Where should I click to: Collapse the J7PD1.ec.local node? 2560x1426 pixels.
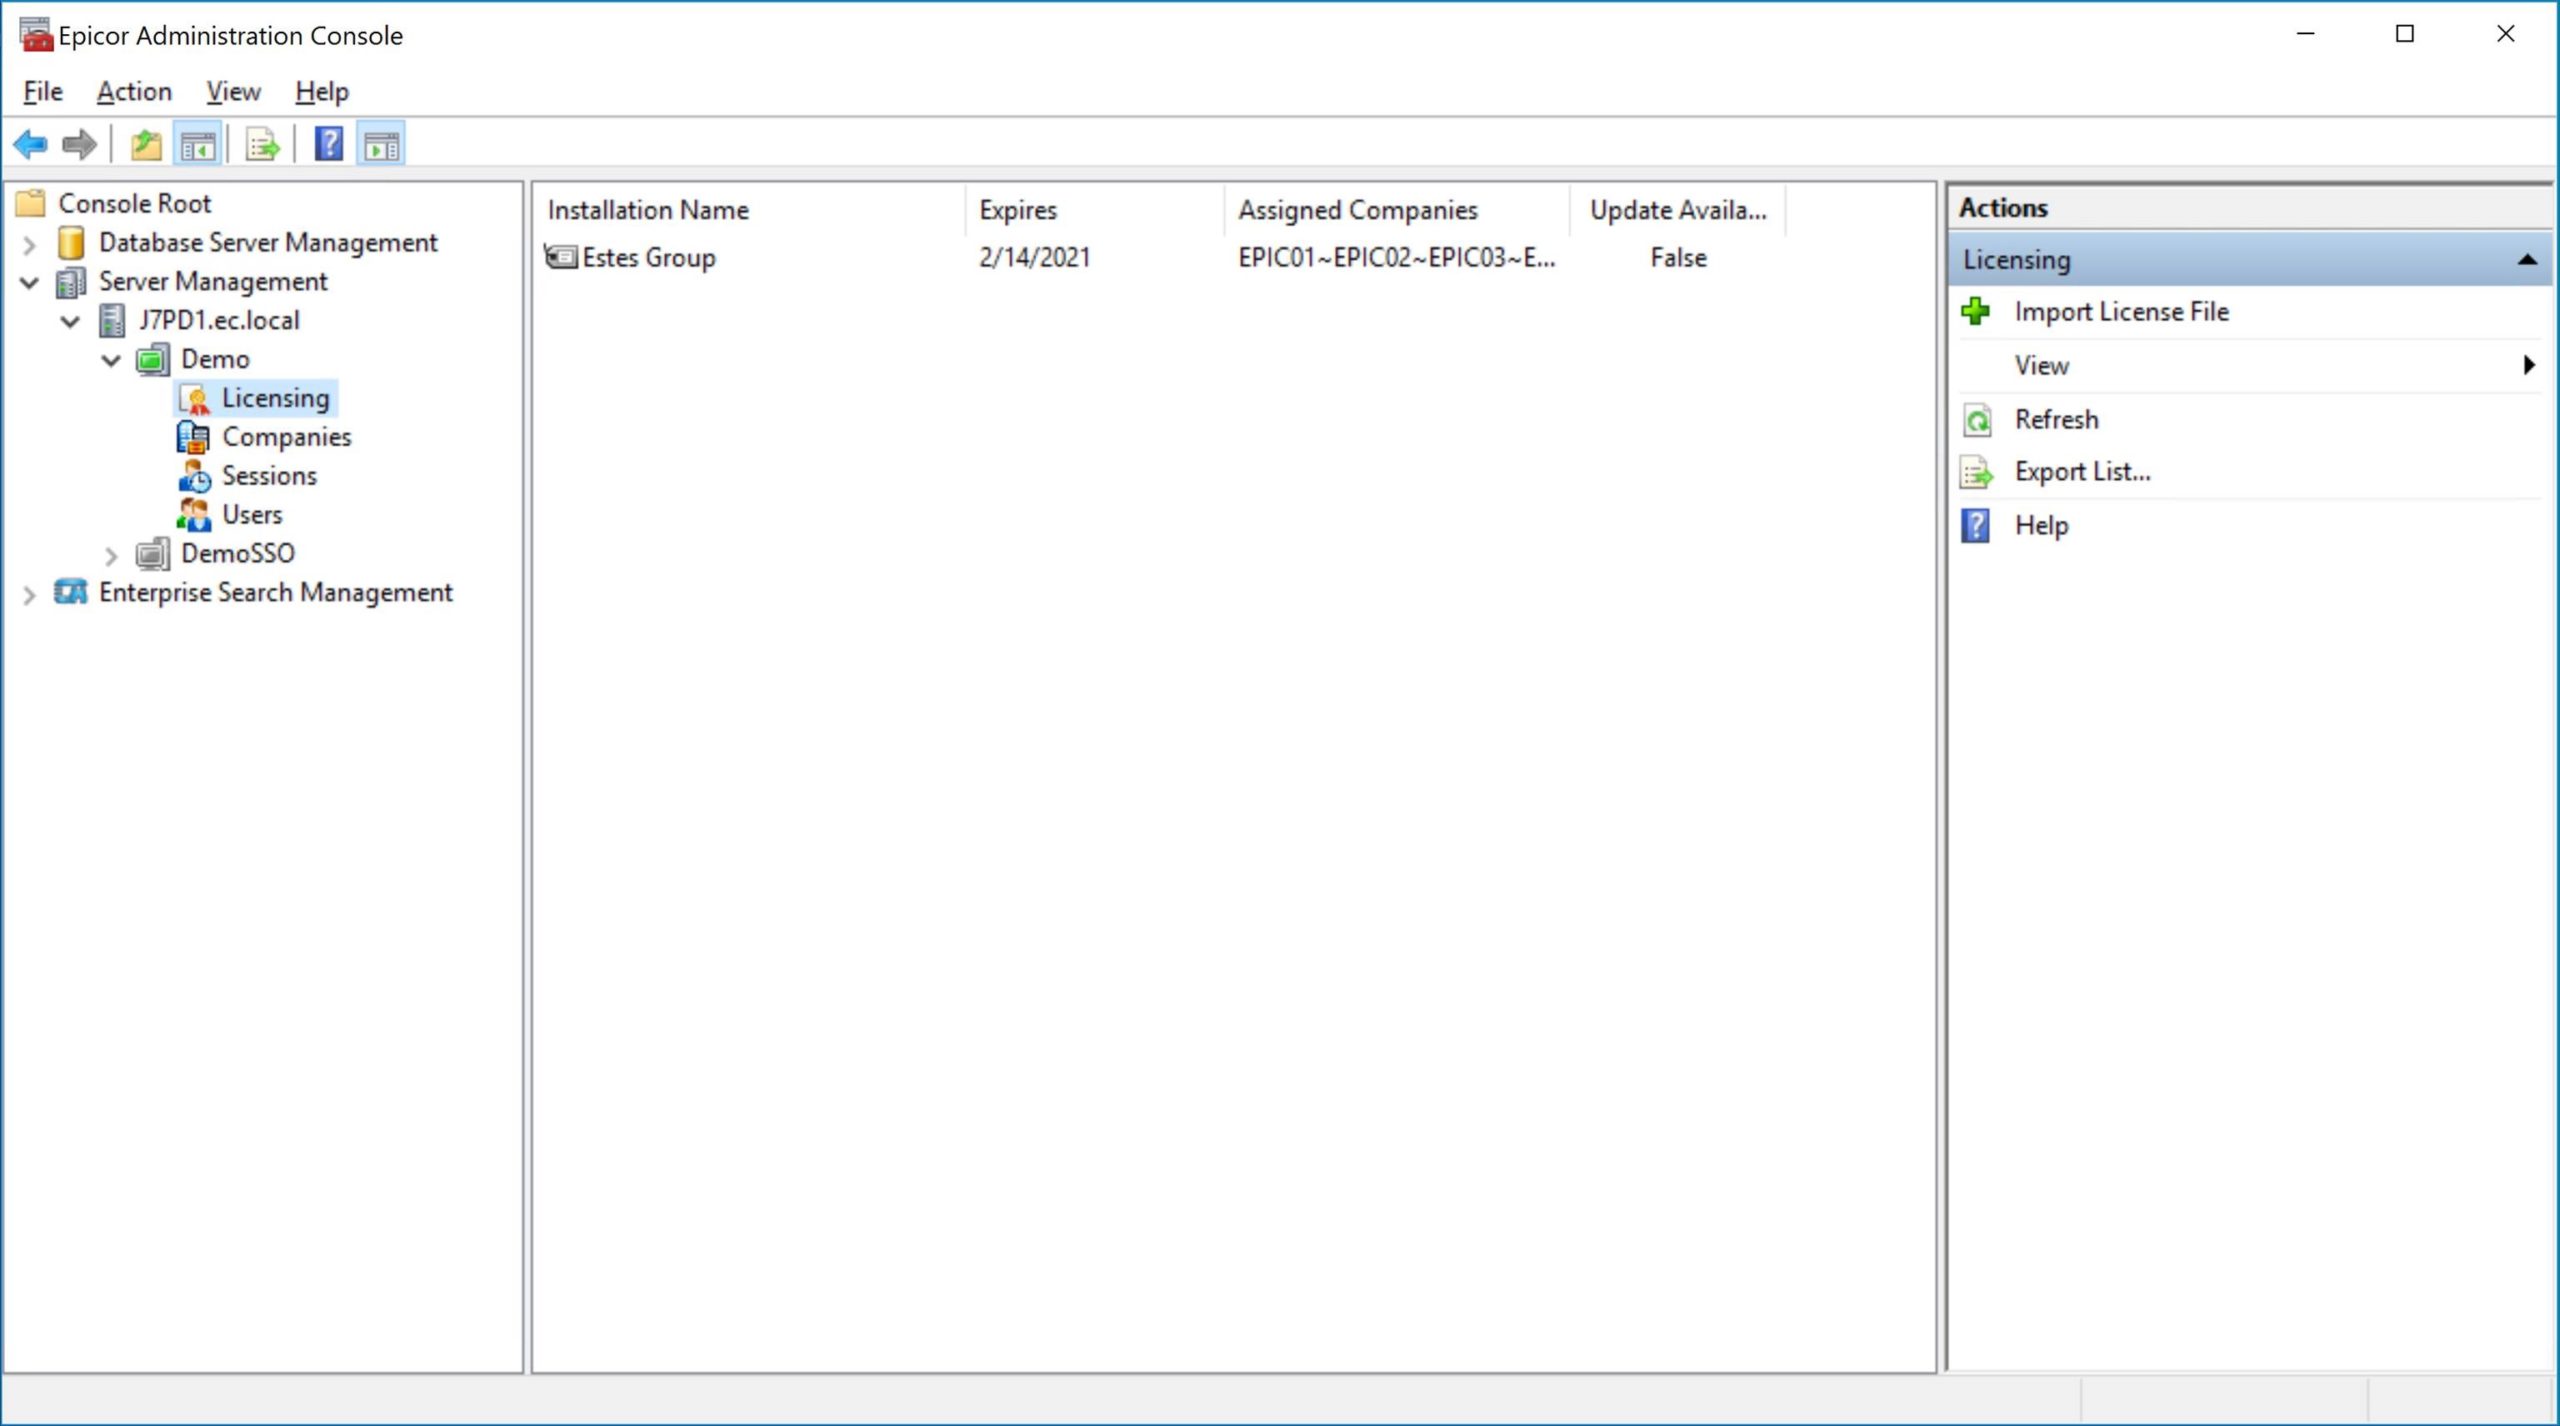click(70, 321)
